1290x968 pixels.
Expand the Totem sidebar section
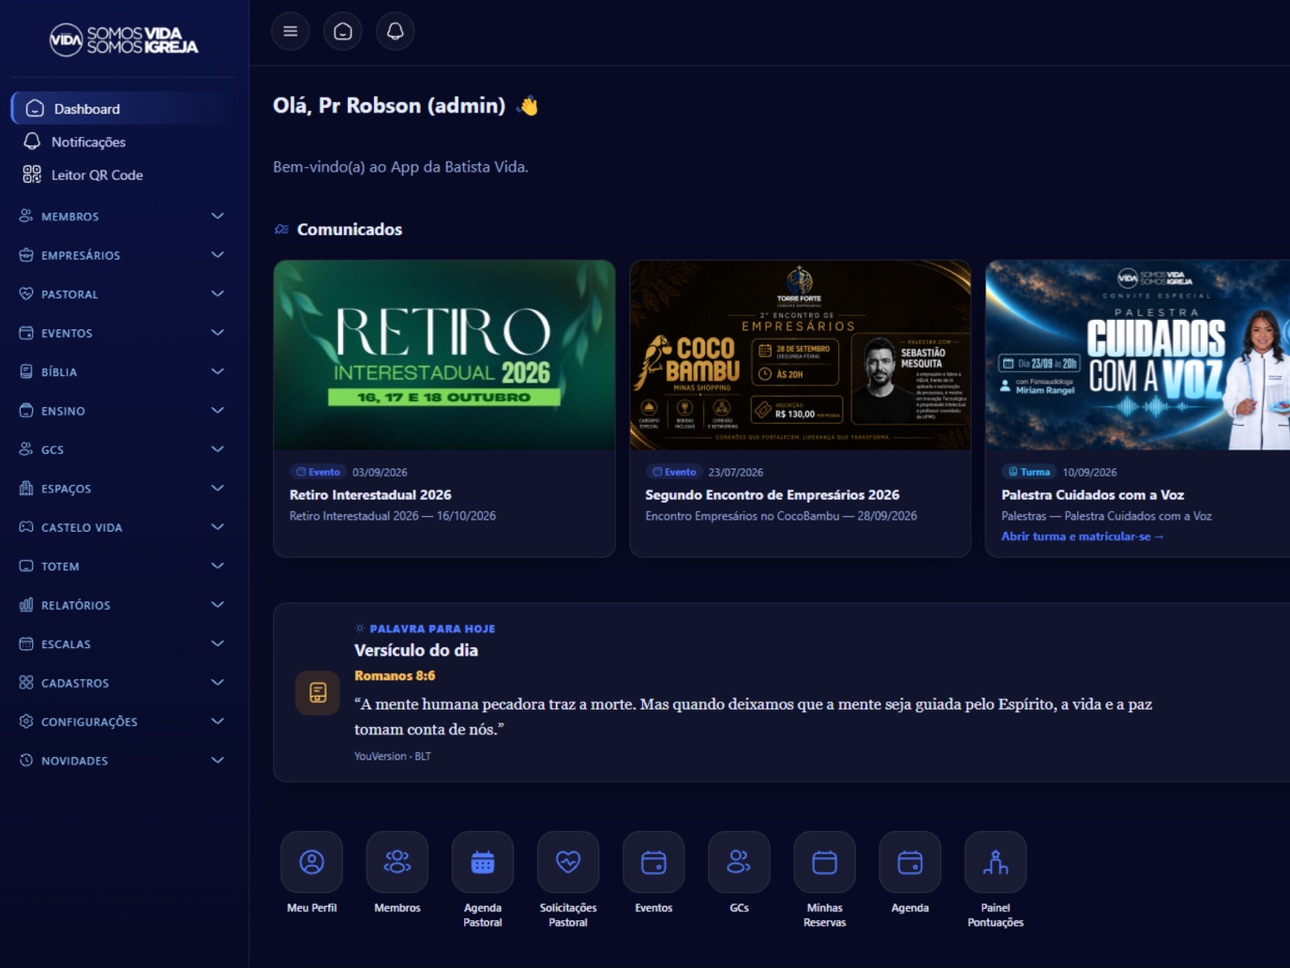click(x=122, y=566)
